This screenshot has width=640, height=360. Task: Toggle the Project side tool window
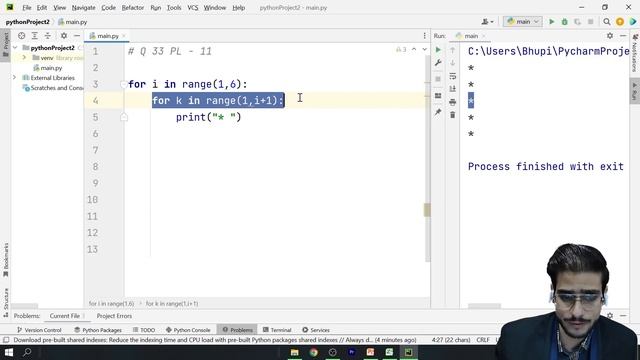pos(6,46)
